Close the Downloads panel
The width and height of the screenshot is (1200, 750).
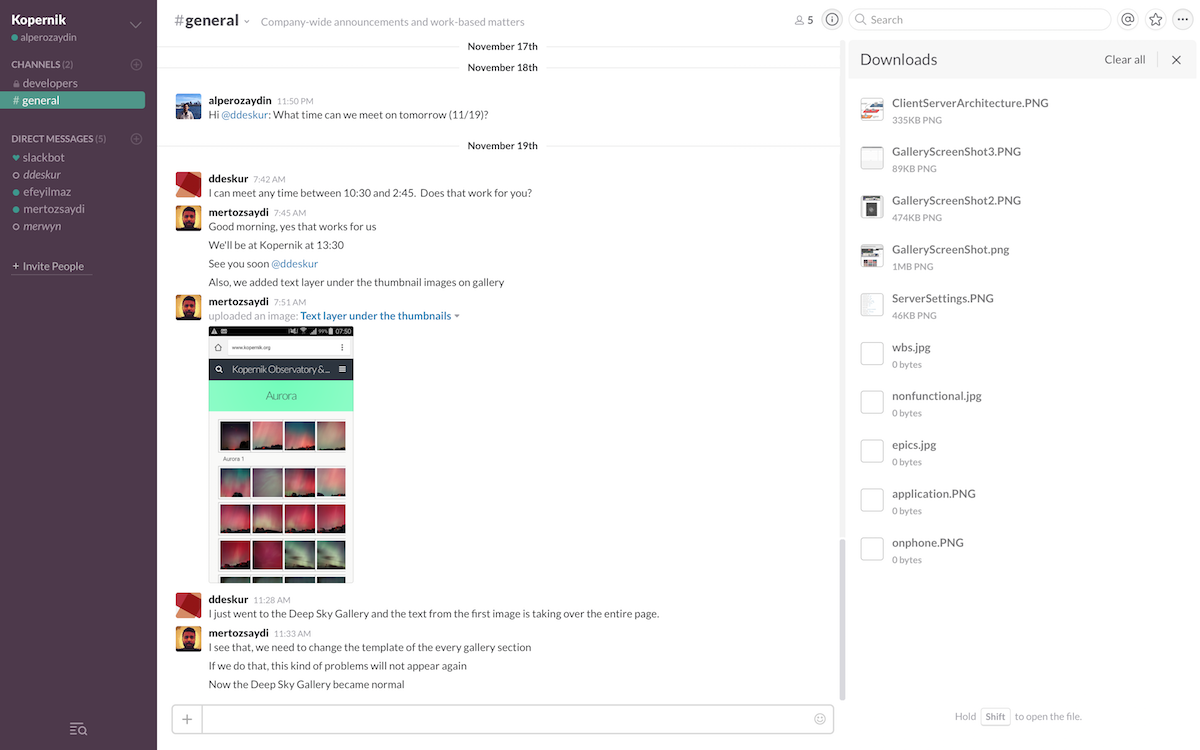pyautogui.click(x=1176, y=60)
